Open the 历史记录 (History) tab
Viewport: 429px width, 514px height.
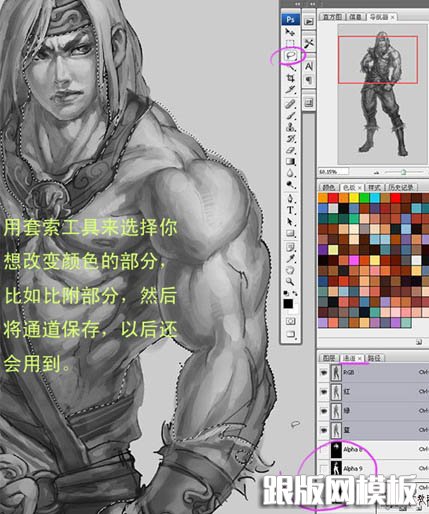pyautogui.click(x=401, y=187)
